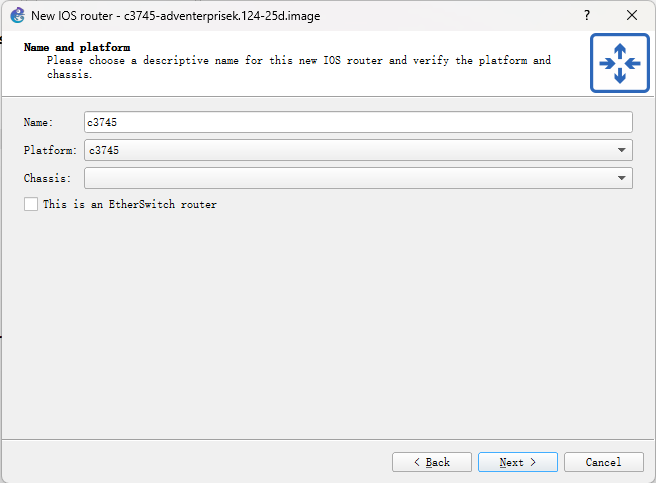This screenshot has width=656, height=483.
Task: Expand the Platform dropdown arrow
Action: (622, 150)
